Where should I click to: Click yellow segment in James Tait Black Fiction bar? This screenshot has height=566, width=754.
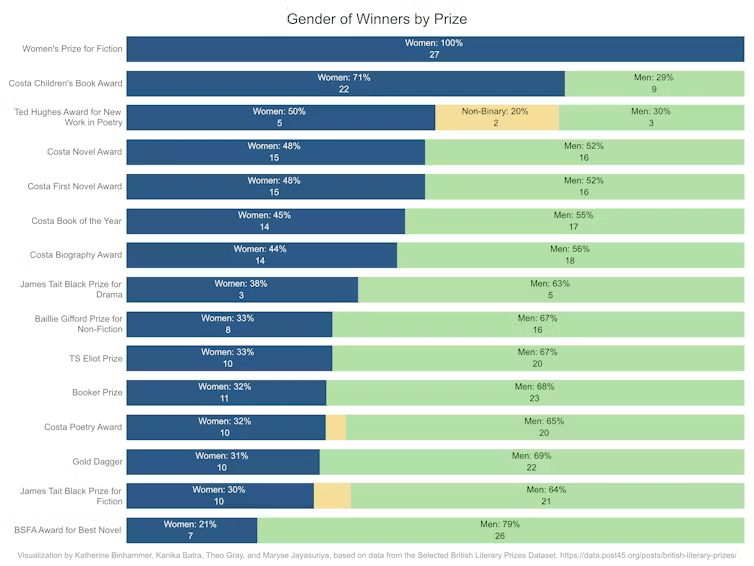pyautogui.click(x=333, y=495)
